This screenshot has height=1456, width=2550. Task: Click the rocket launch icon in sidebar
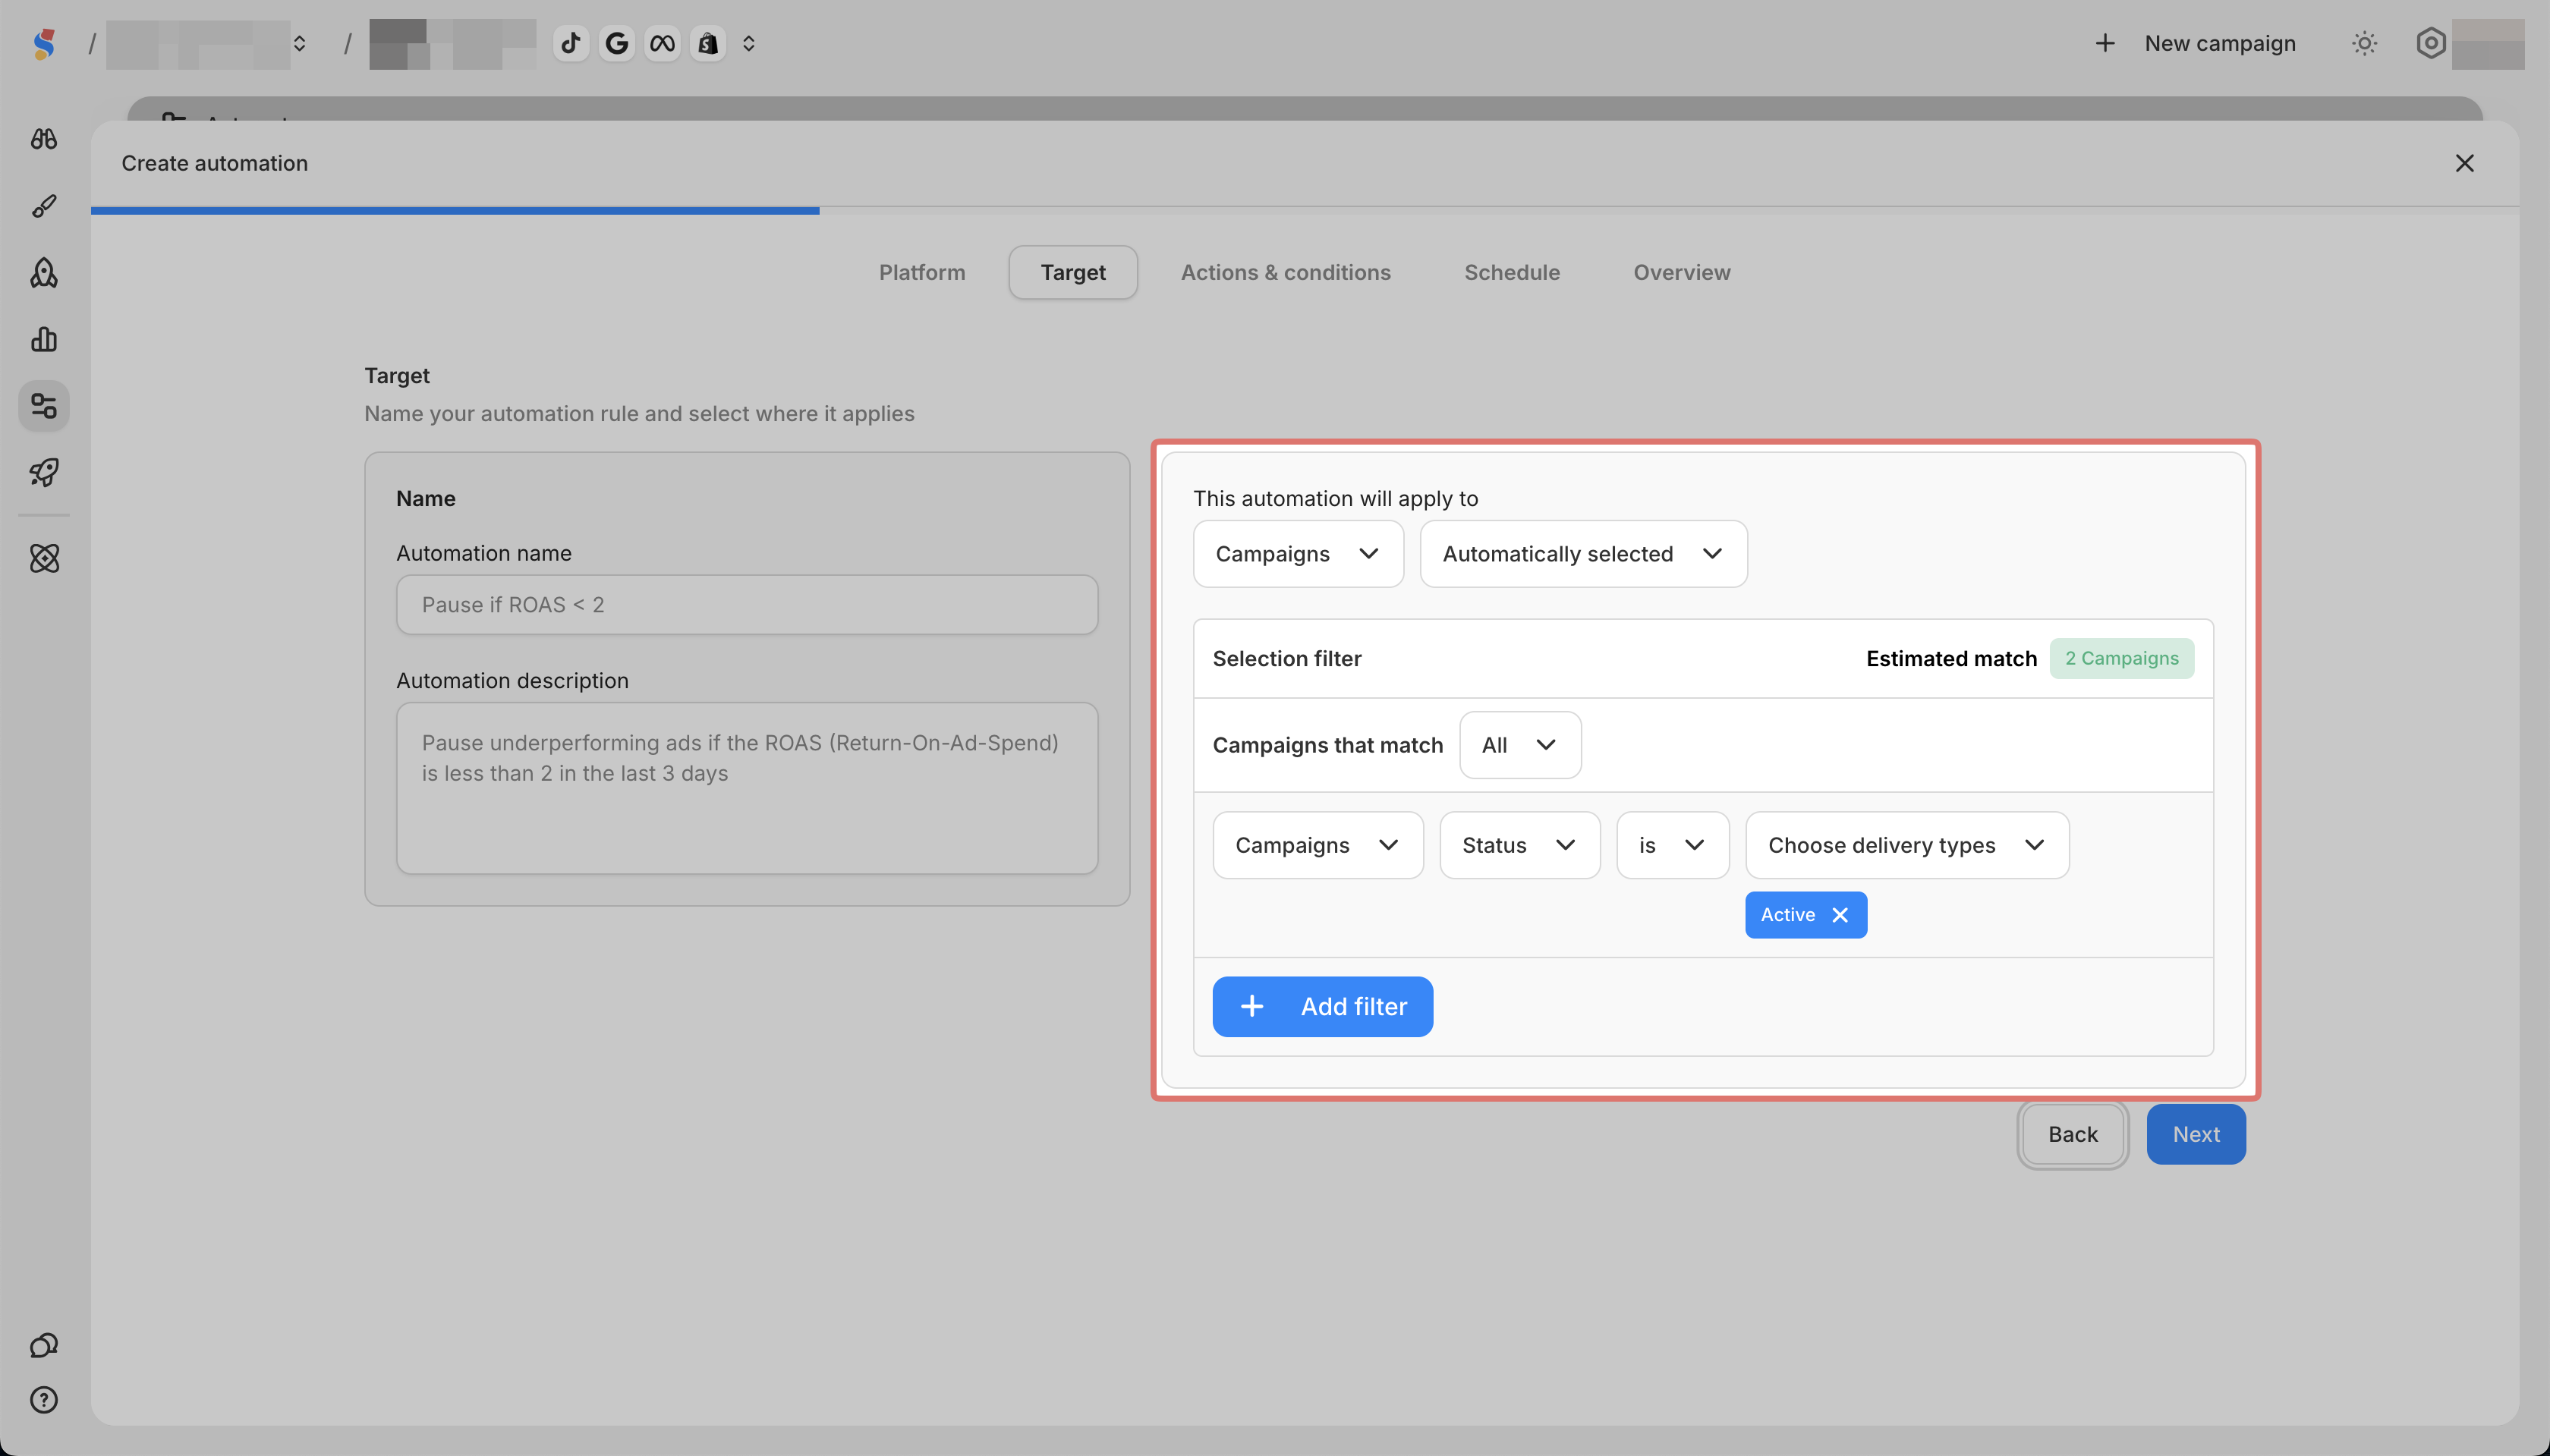pyautogui.click(x=44, y=472)
